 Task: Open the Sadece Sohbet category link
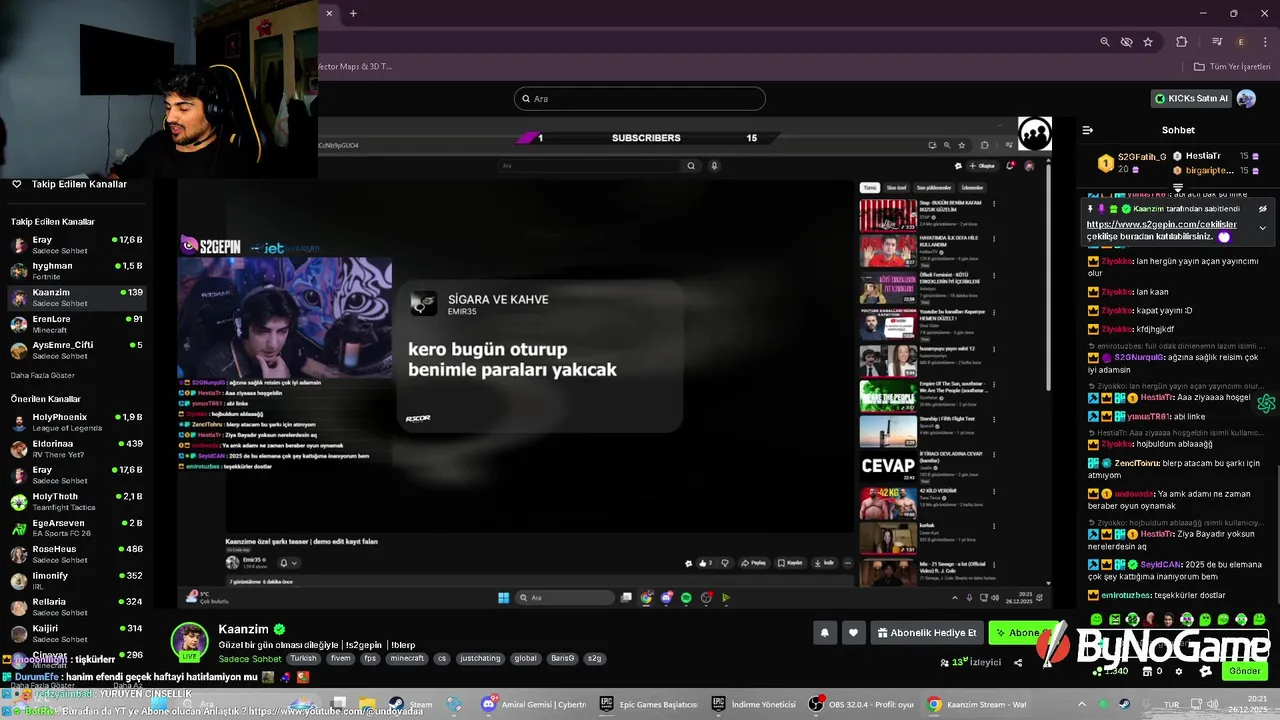point(250,659)
